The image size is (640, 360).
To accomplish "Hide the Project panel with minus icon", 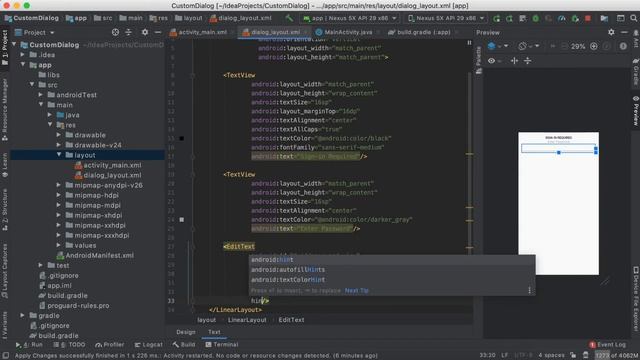I will point(158,32).
